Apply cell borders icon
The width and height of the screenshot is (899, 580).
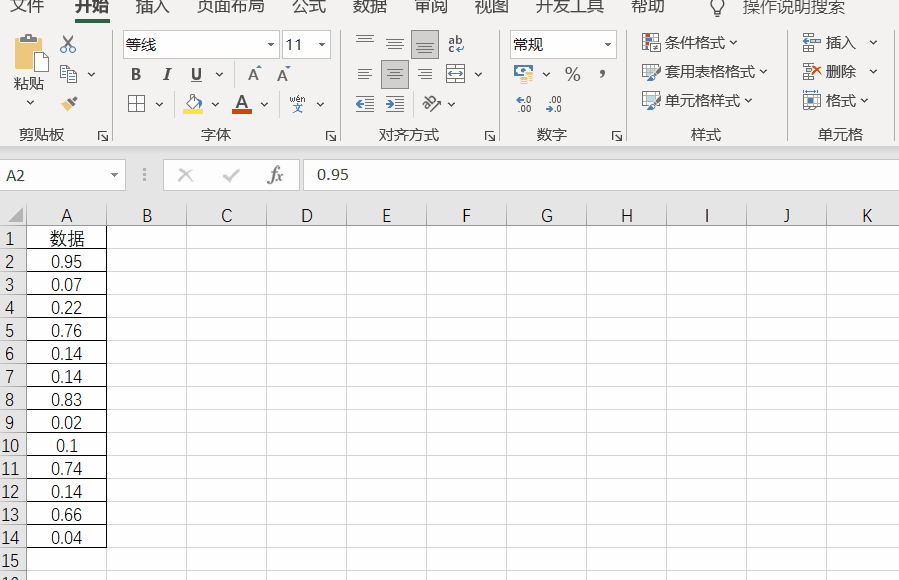point(136,104)
